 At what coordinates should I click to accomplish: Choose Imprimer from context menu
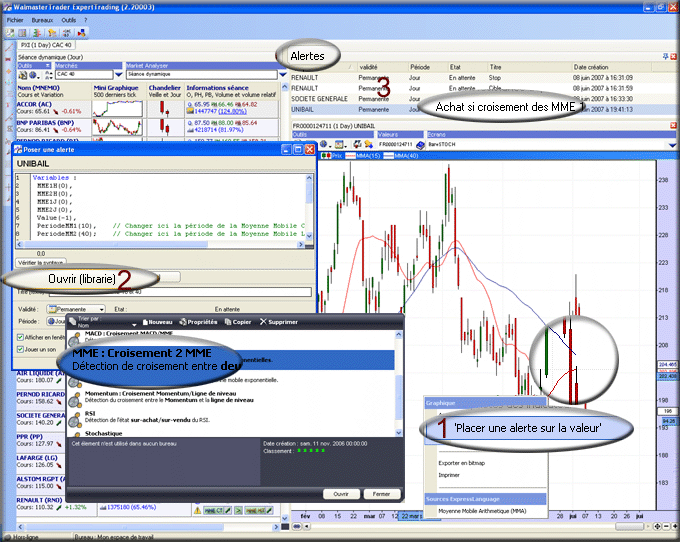(449, 475)
